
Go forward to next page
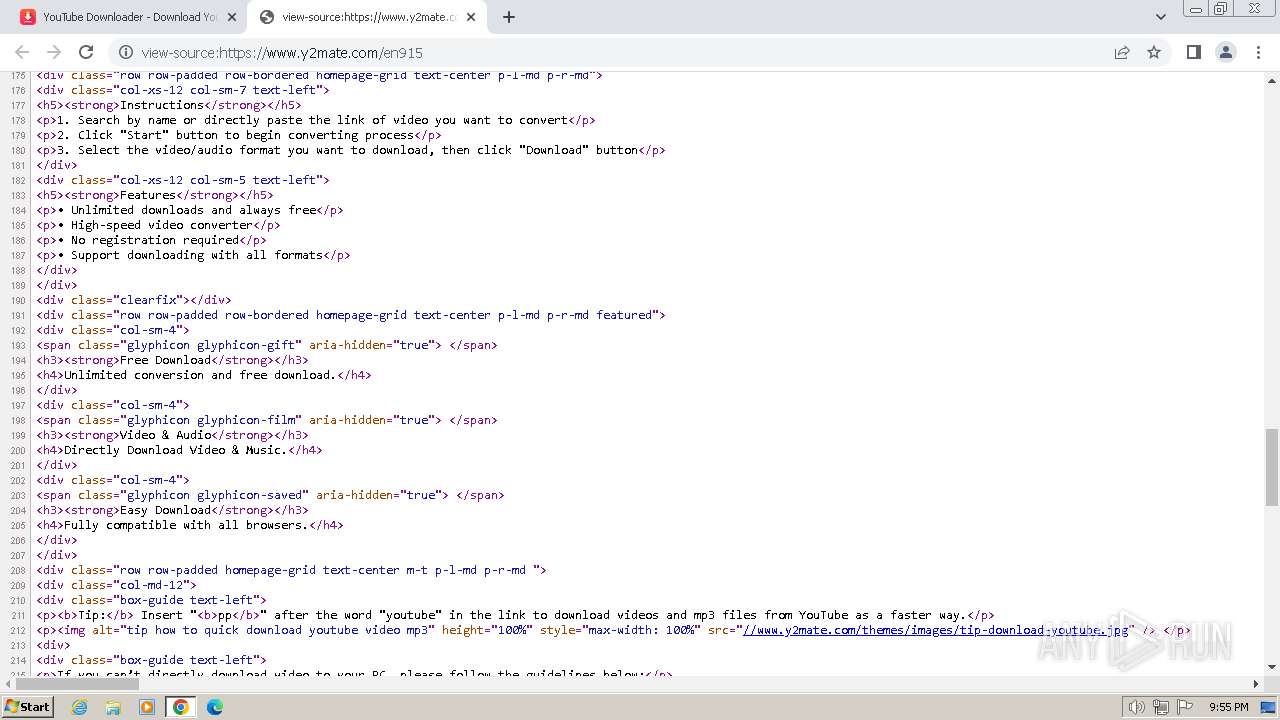click(x=54, y=53)
